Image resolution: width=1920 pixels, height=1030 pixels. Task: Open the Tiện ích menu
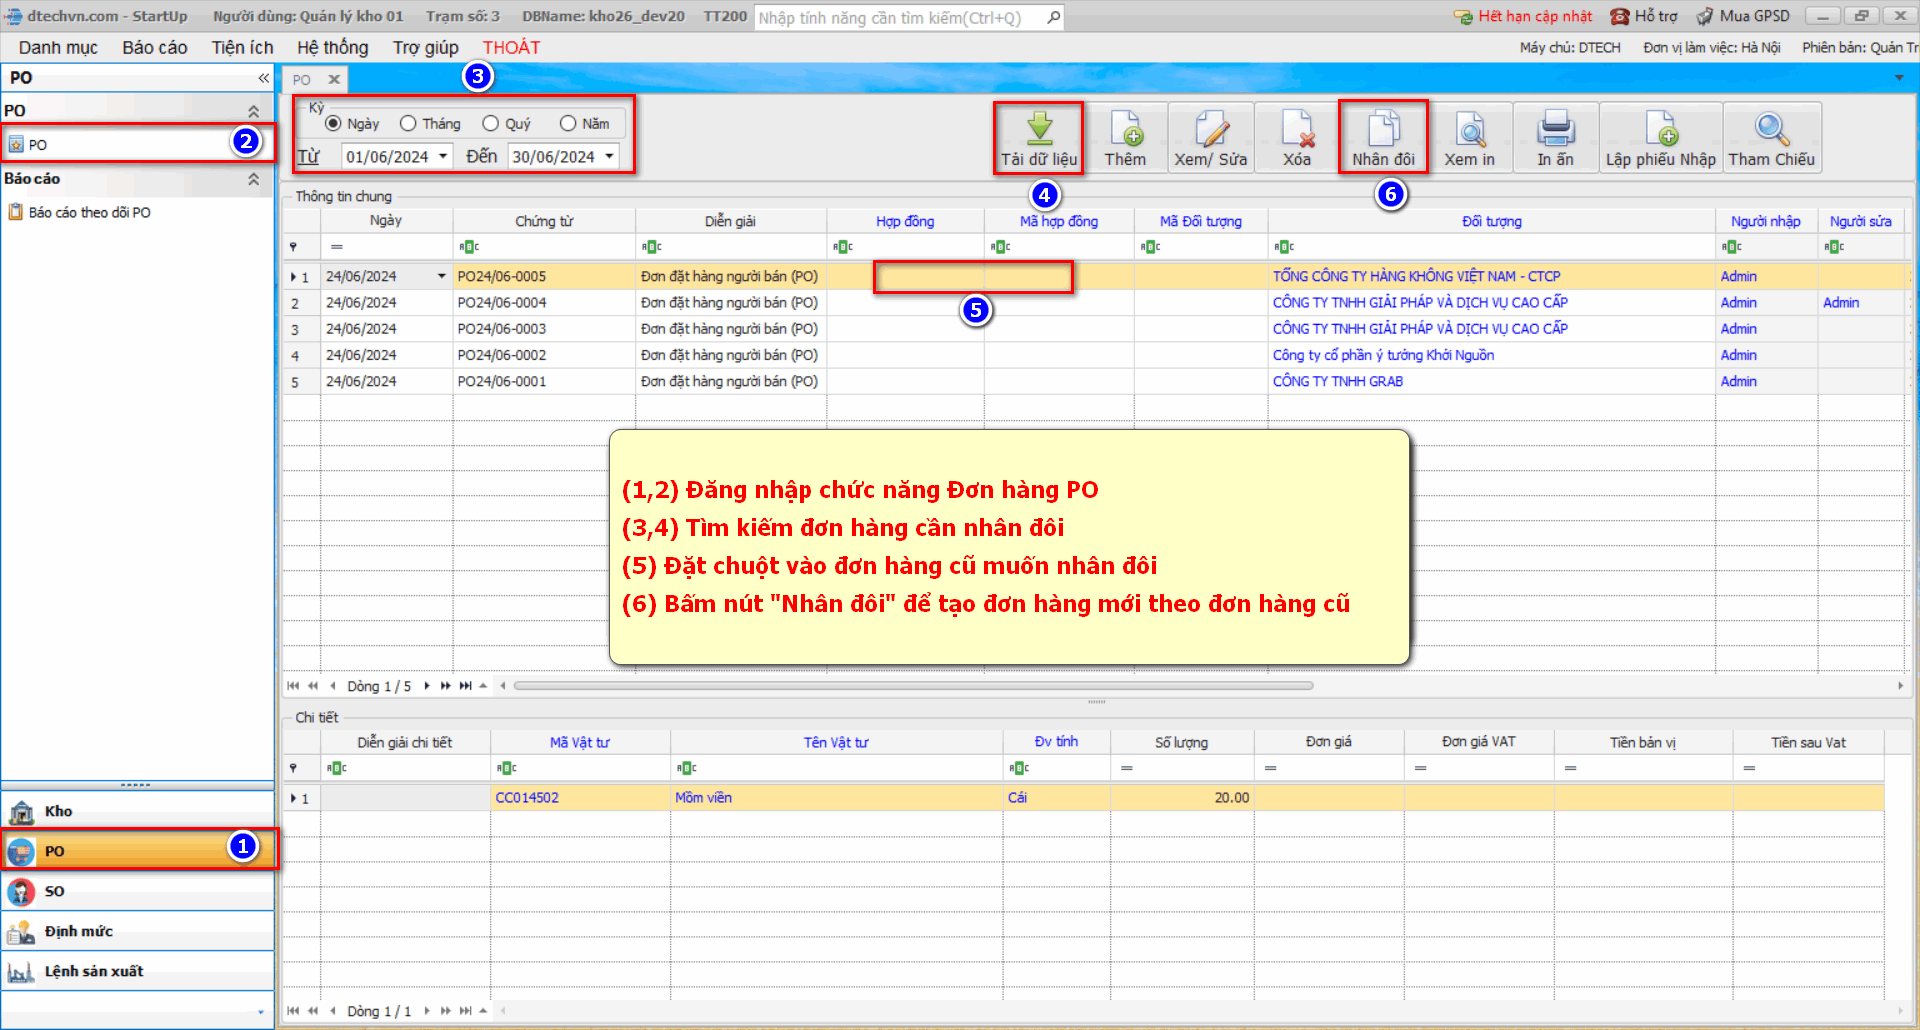242,48
